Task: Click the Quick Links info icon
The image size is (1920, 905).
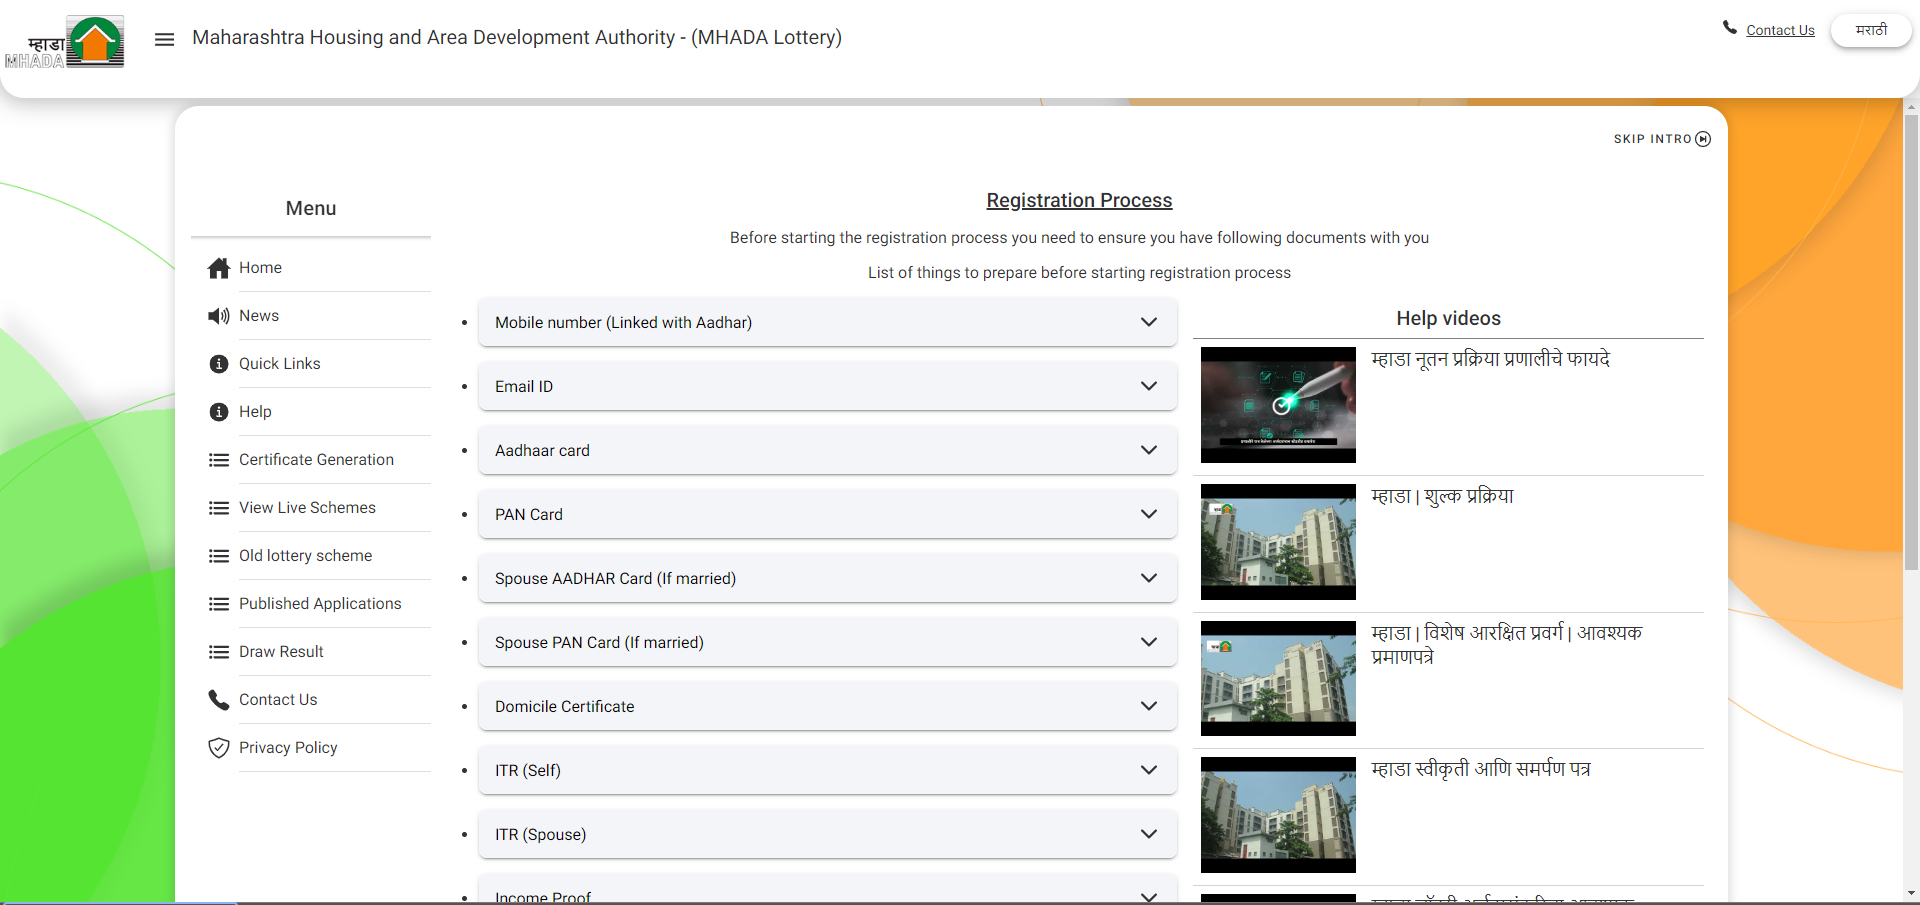Action: pyautogui.click(x=219, y=364)
